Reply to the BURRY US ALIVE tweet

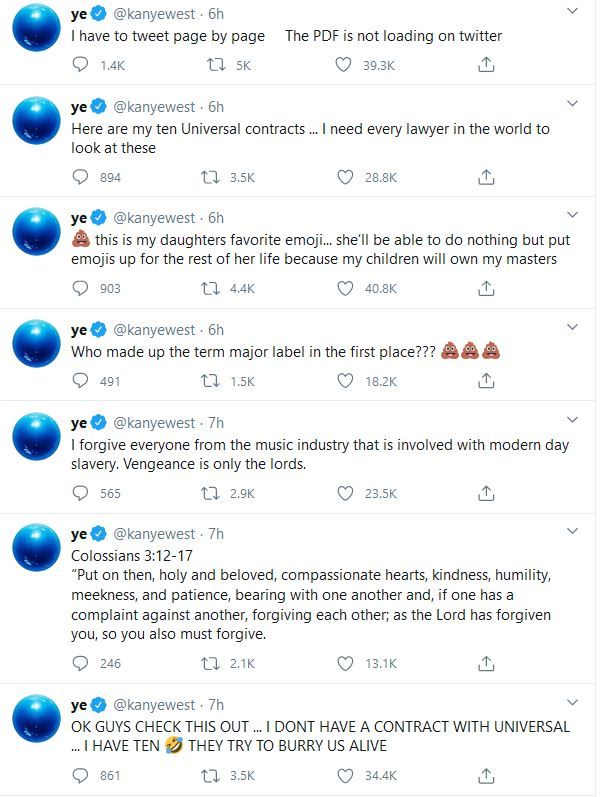pyautogui.click(x=80, y=775)
